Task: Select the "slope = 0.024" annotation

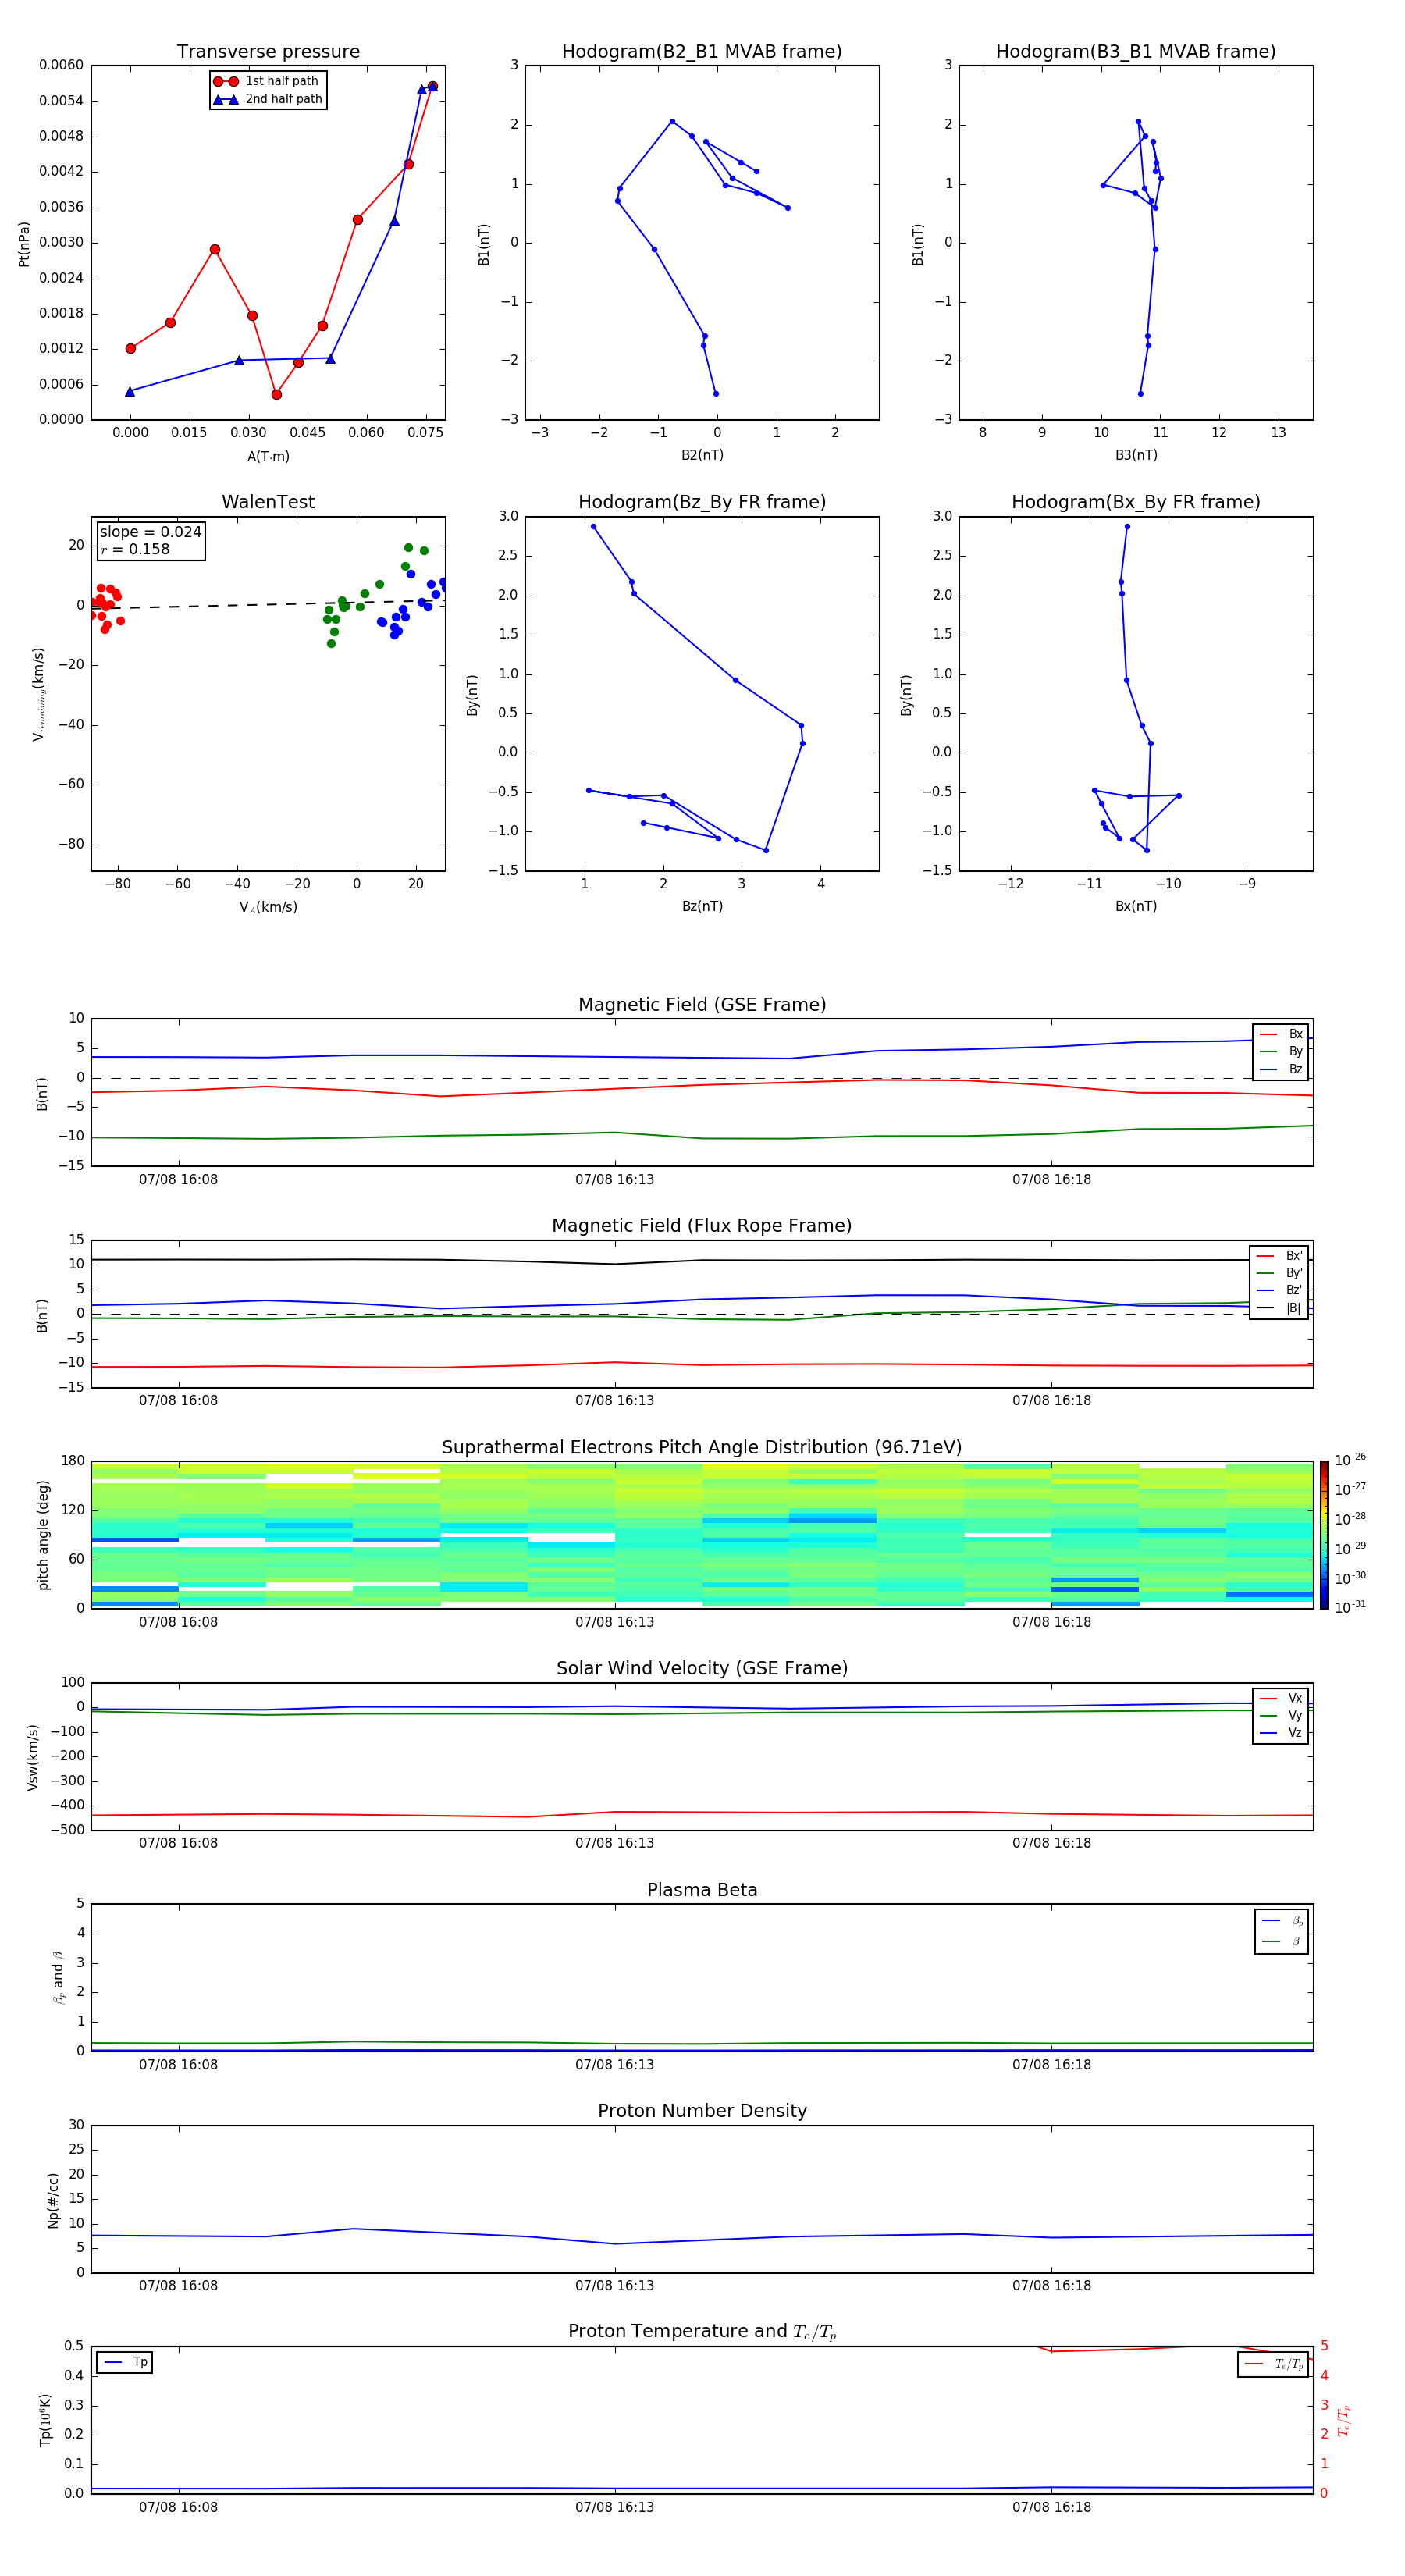Action: pos(150,532)
